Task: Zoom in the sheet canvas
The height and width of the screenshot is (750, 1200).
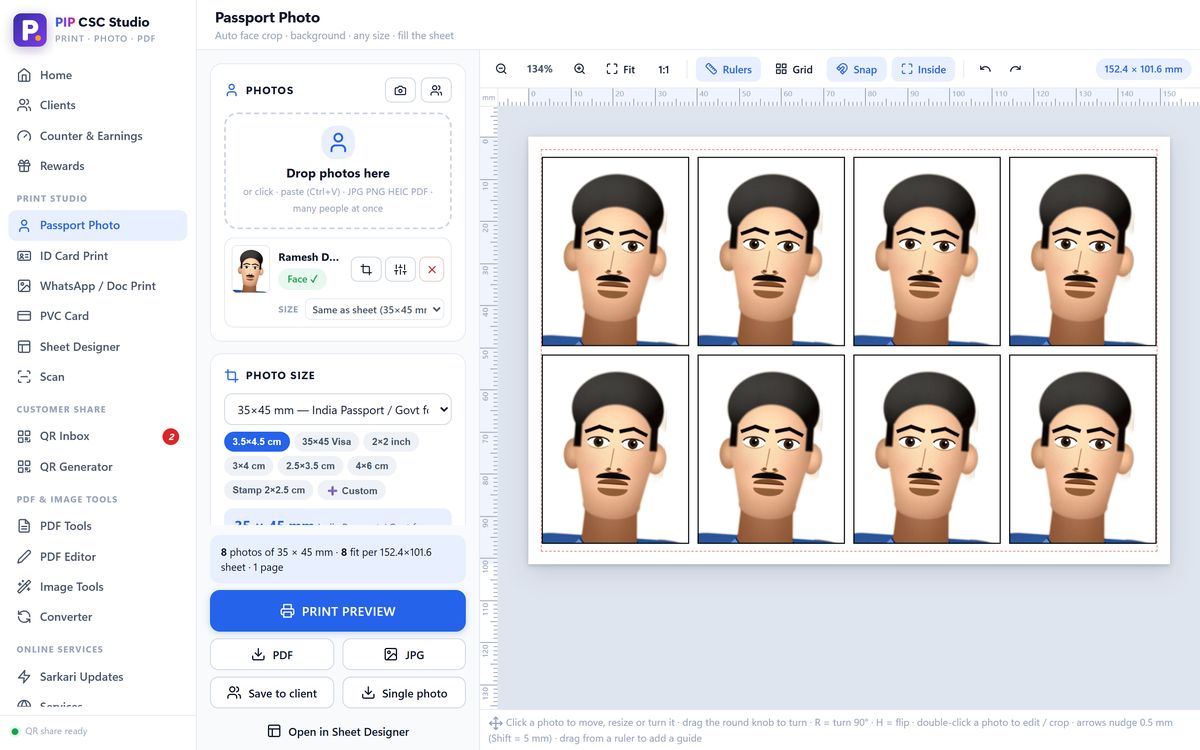Action: click(580, 69)
